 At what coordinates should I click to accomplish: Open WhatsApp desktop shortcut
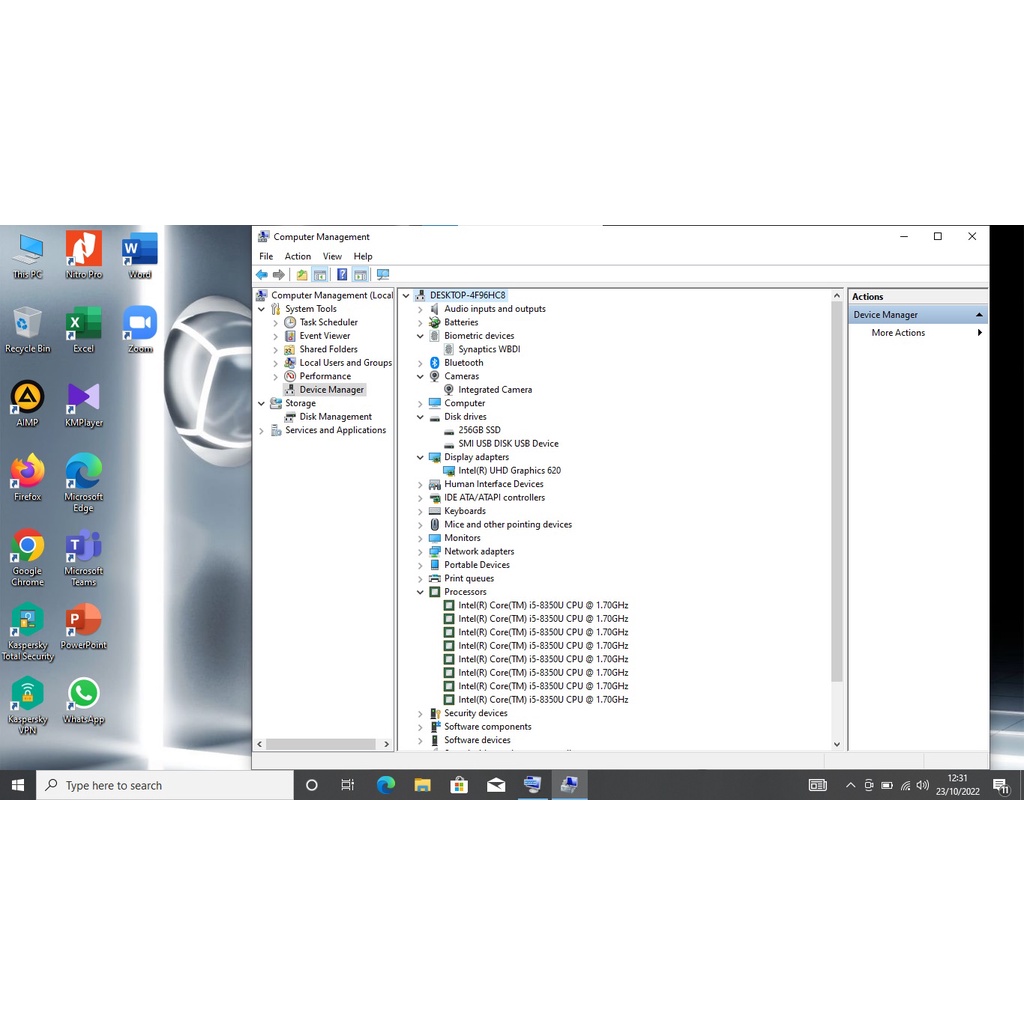pyautogui.click(x=84, y=701)
